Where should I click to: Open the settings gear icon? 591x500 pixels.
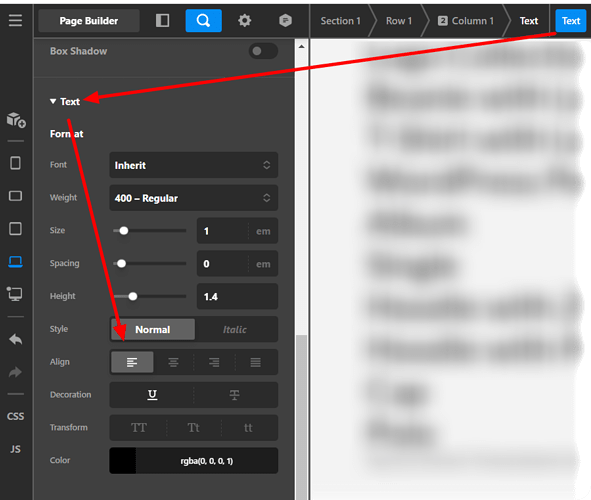coord(245,20)
